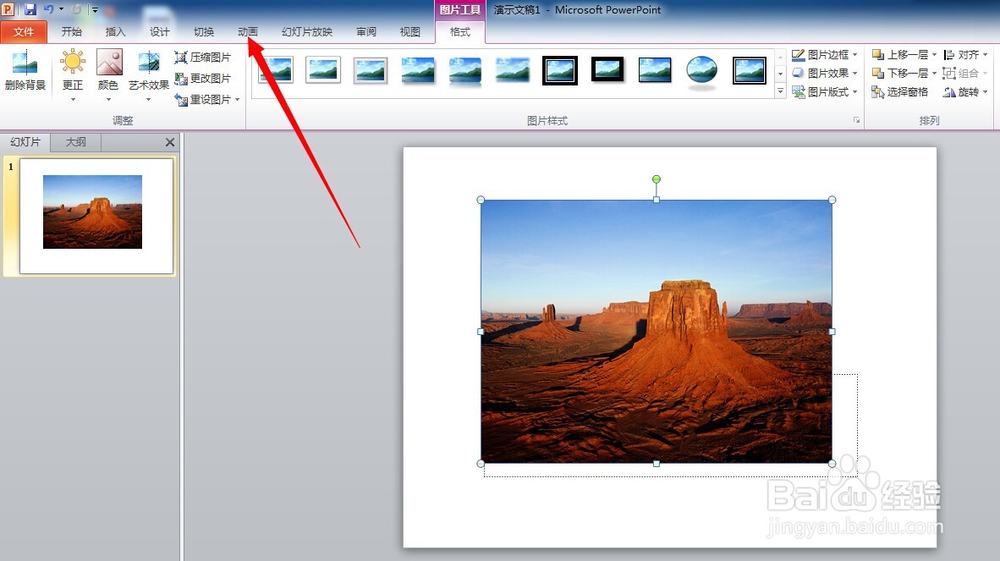Expand the Reset Picture dropdown arrow

click(x=237, y=99)
